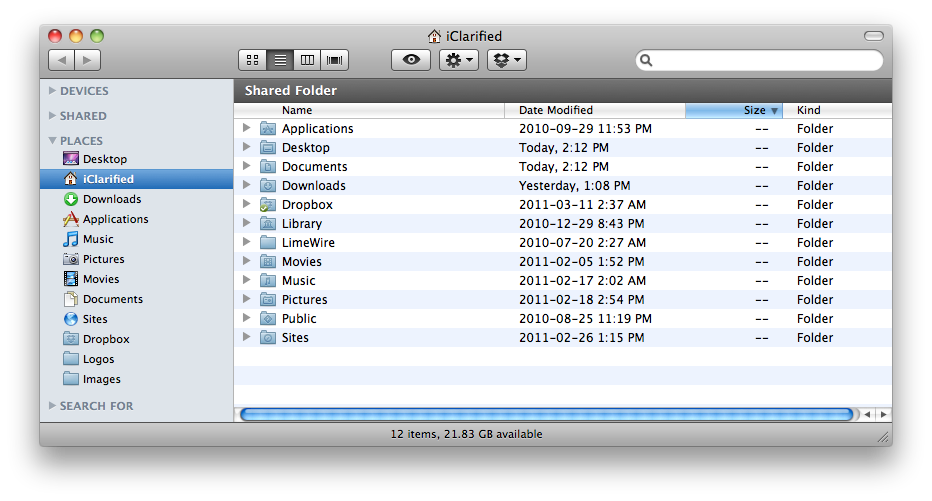
Task: Select the LimeWire folder row
Action: click(308, 243)
